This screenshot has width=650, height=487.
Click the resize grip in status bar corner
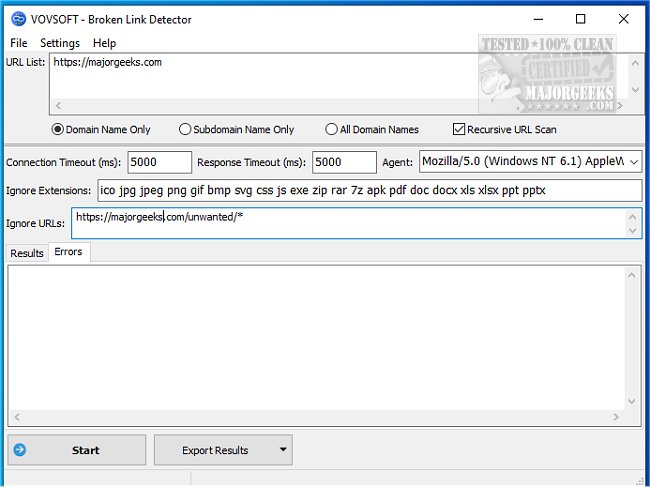point(640,480)
